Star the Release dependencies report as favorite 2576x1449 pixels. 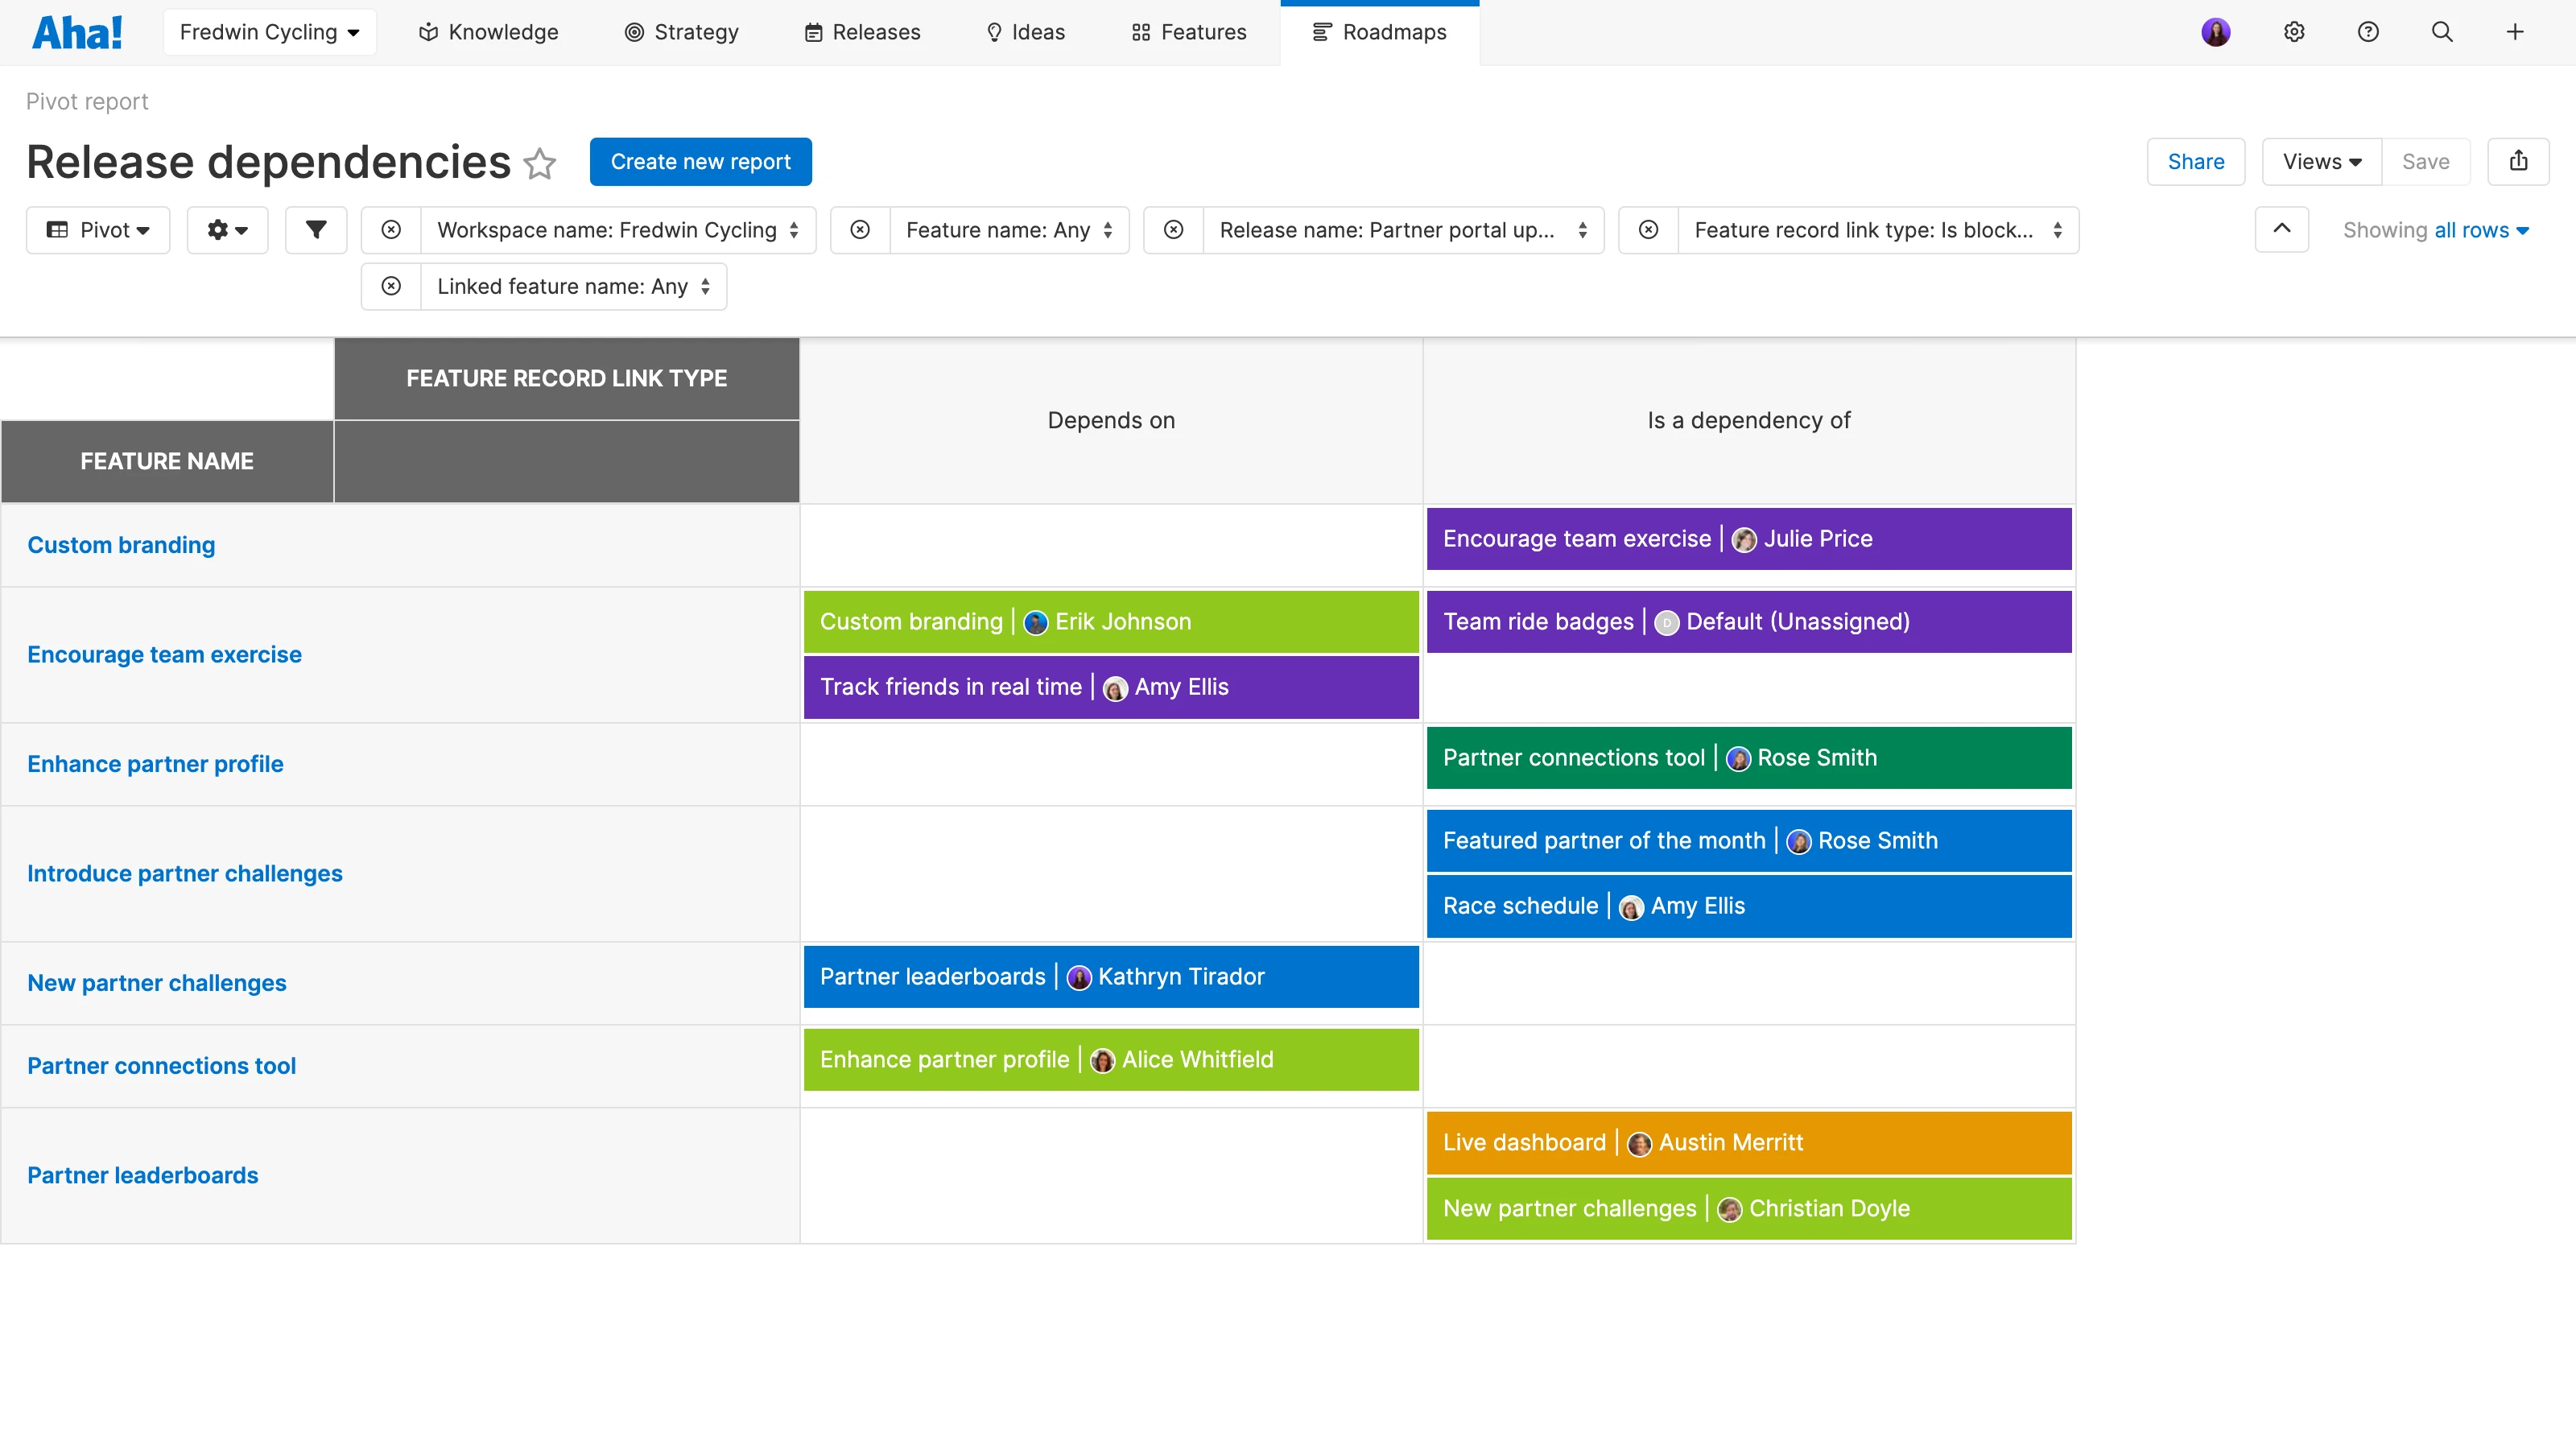[x=540, y=163]
